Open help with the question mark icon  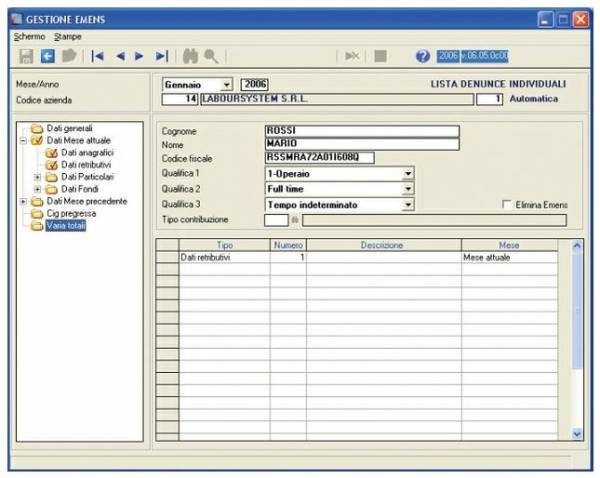[422, 56]
